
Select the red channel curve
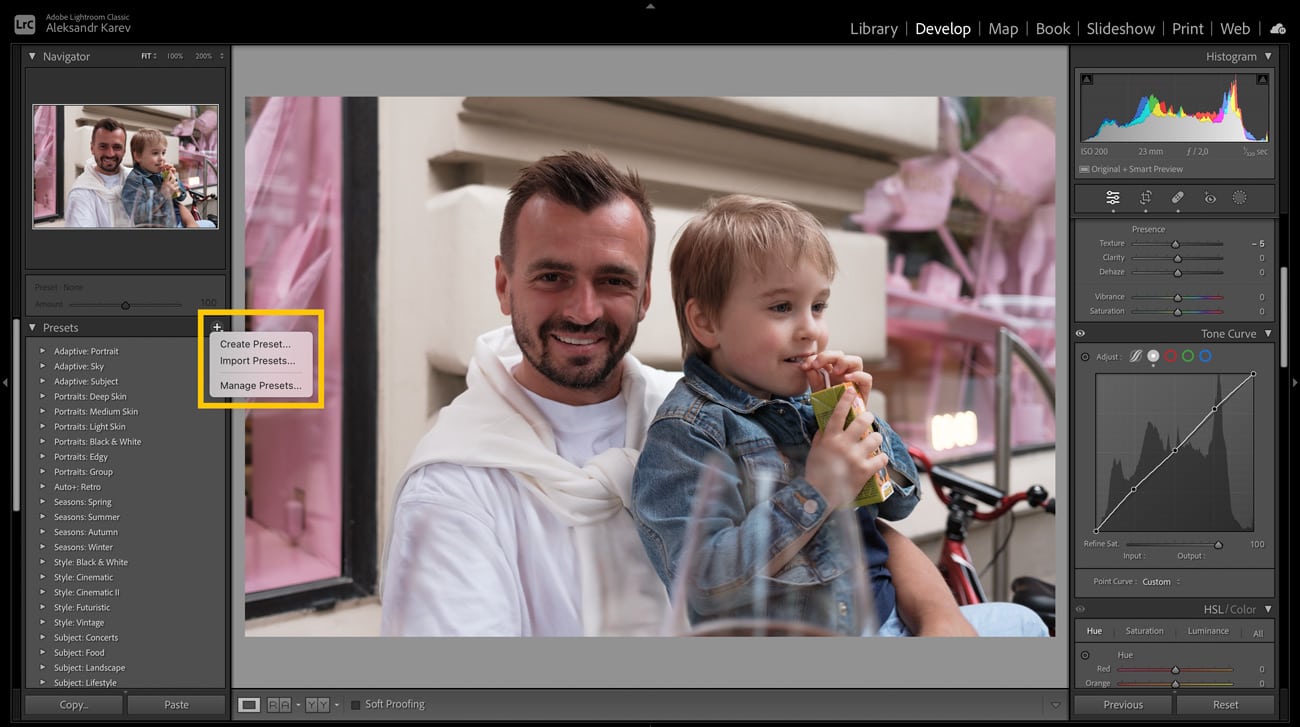[1171, 356]
